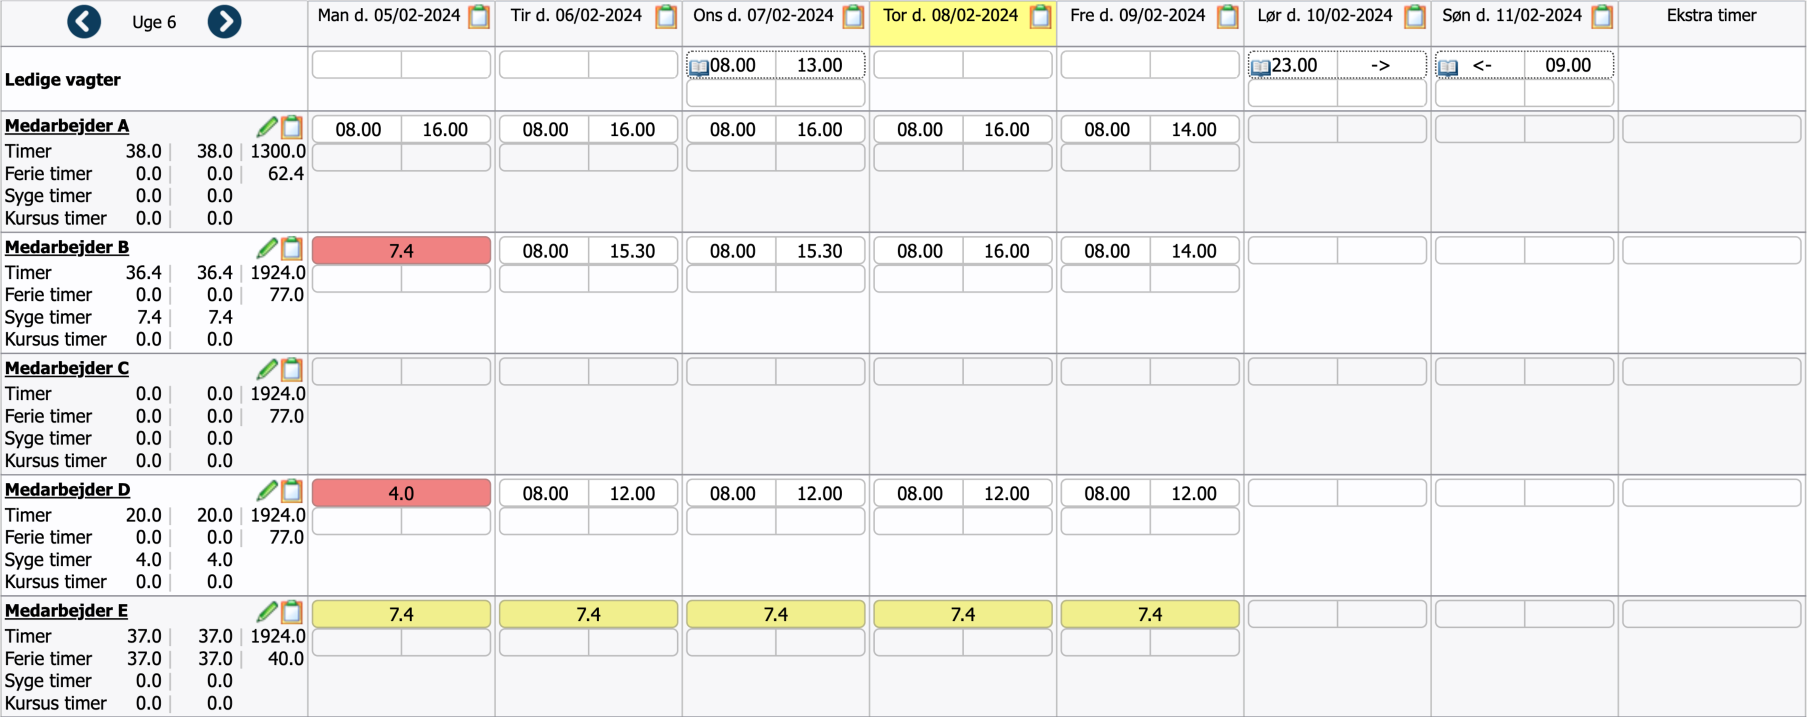This screenshot has height=717, width=1807.
Task: Open Medarbejder B profile link
Action: click(67, 247)
